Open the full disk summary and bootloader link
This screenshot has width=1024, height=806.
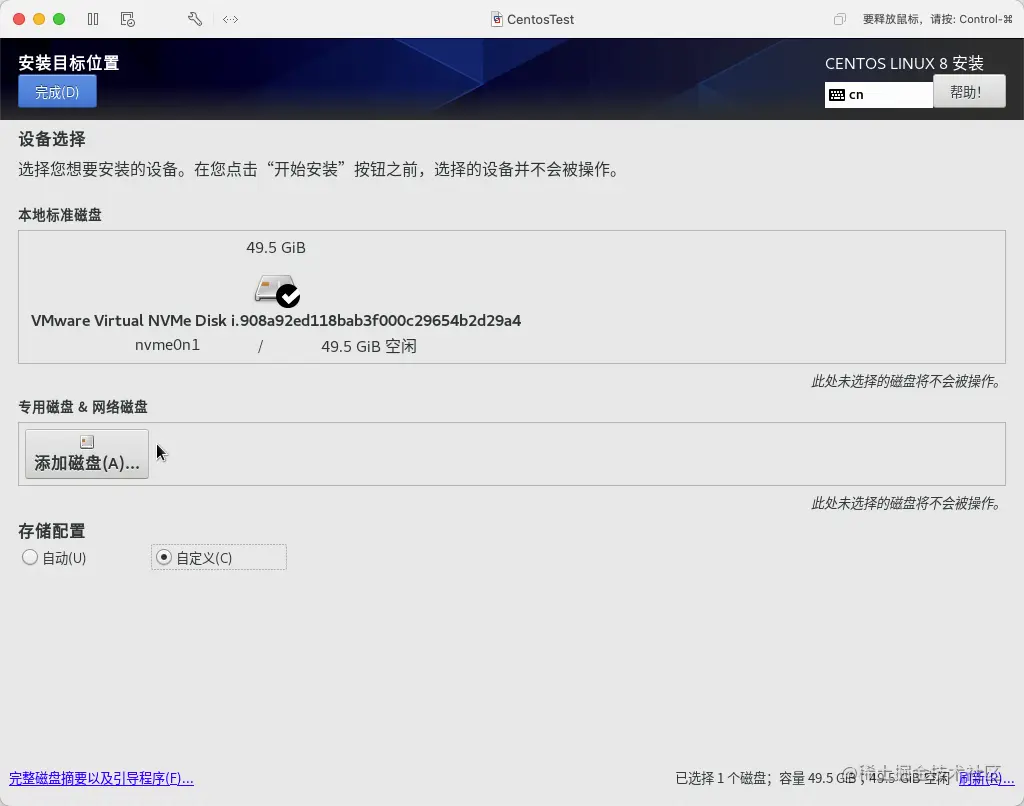pyautogui.click(x=101, y=779)
